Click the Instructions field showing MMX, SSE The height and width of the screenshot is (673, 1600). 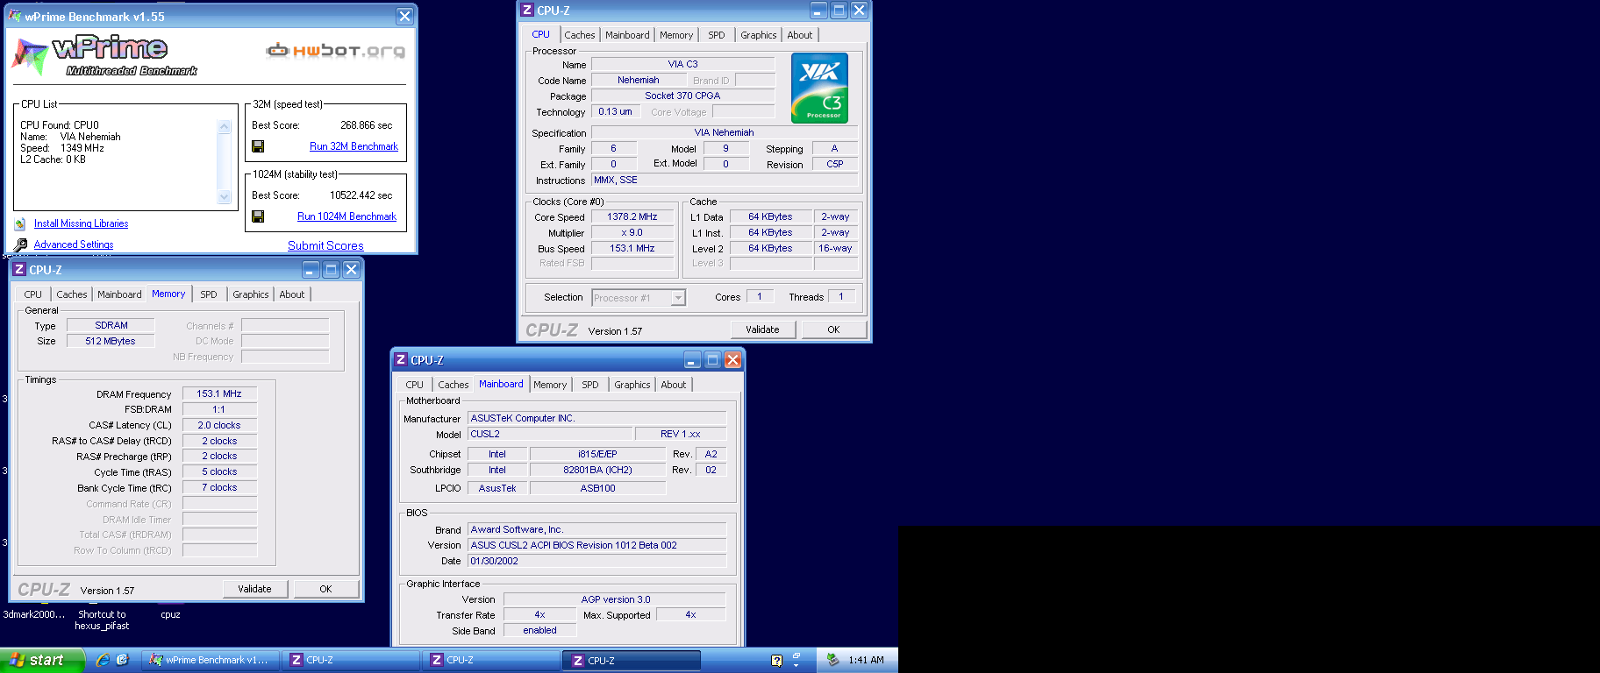click(725, 181)
